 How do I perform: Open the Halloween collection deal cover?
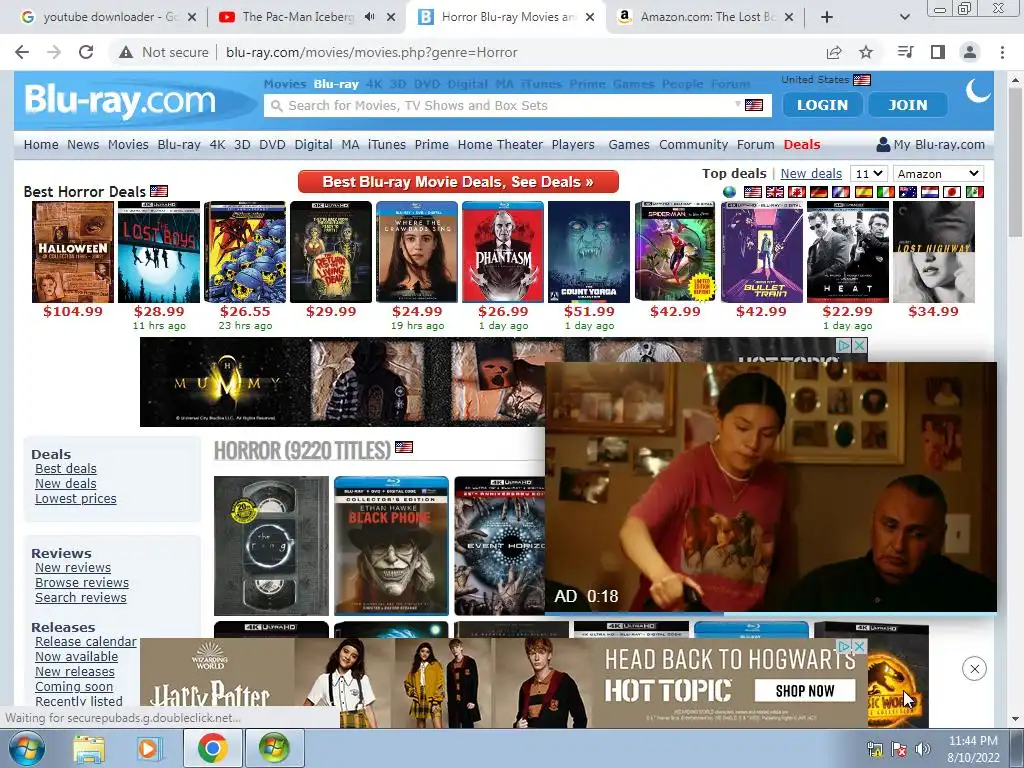pyautogui.click(x=72, y=252)
